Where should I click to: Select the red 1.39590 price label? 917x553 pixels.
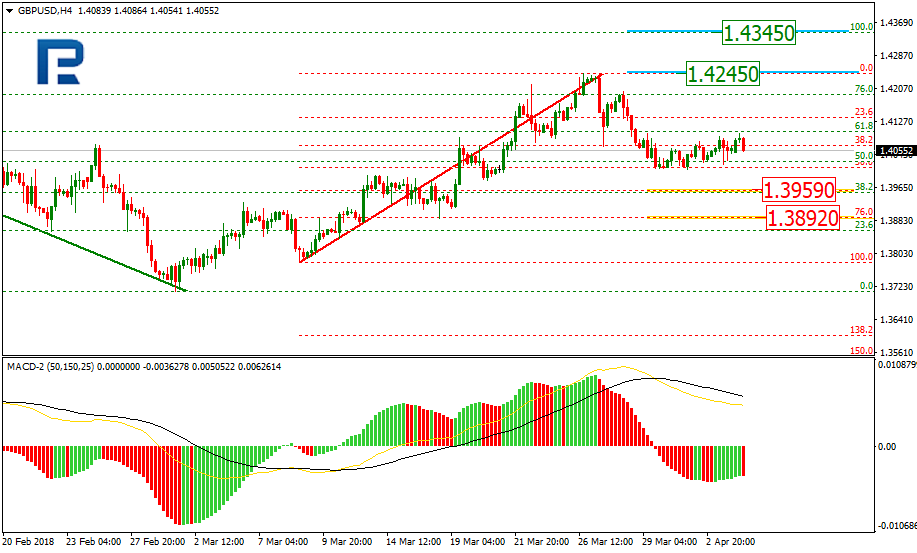point(798,189)
